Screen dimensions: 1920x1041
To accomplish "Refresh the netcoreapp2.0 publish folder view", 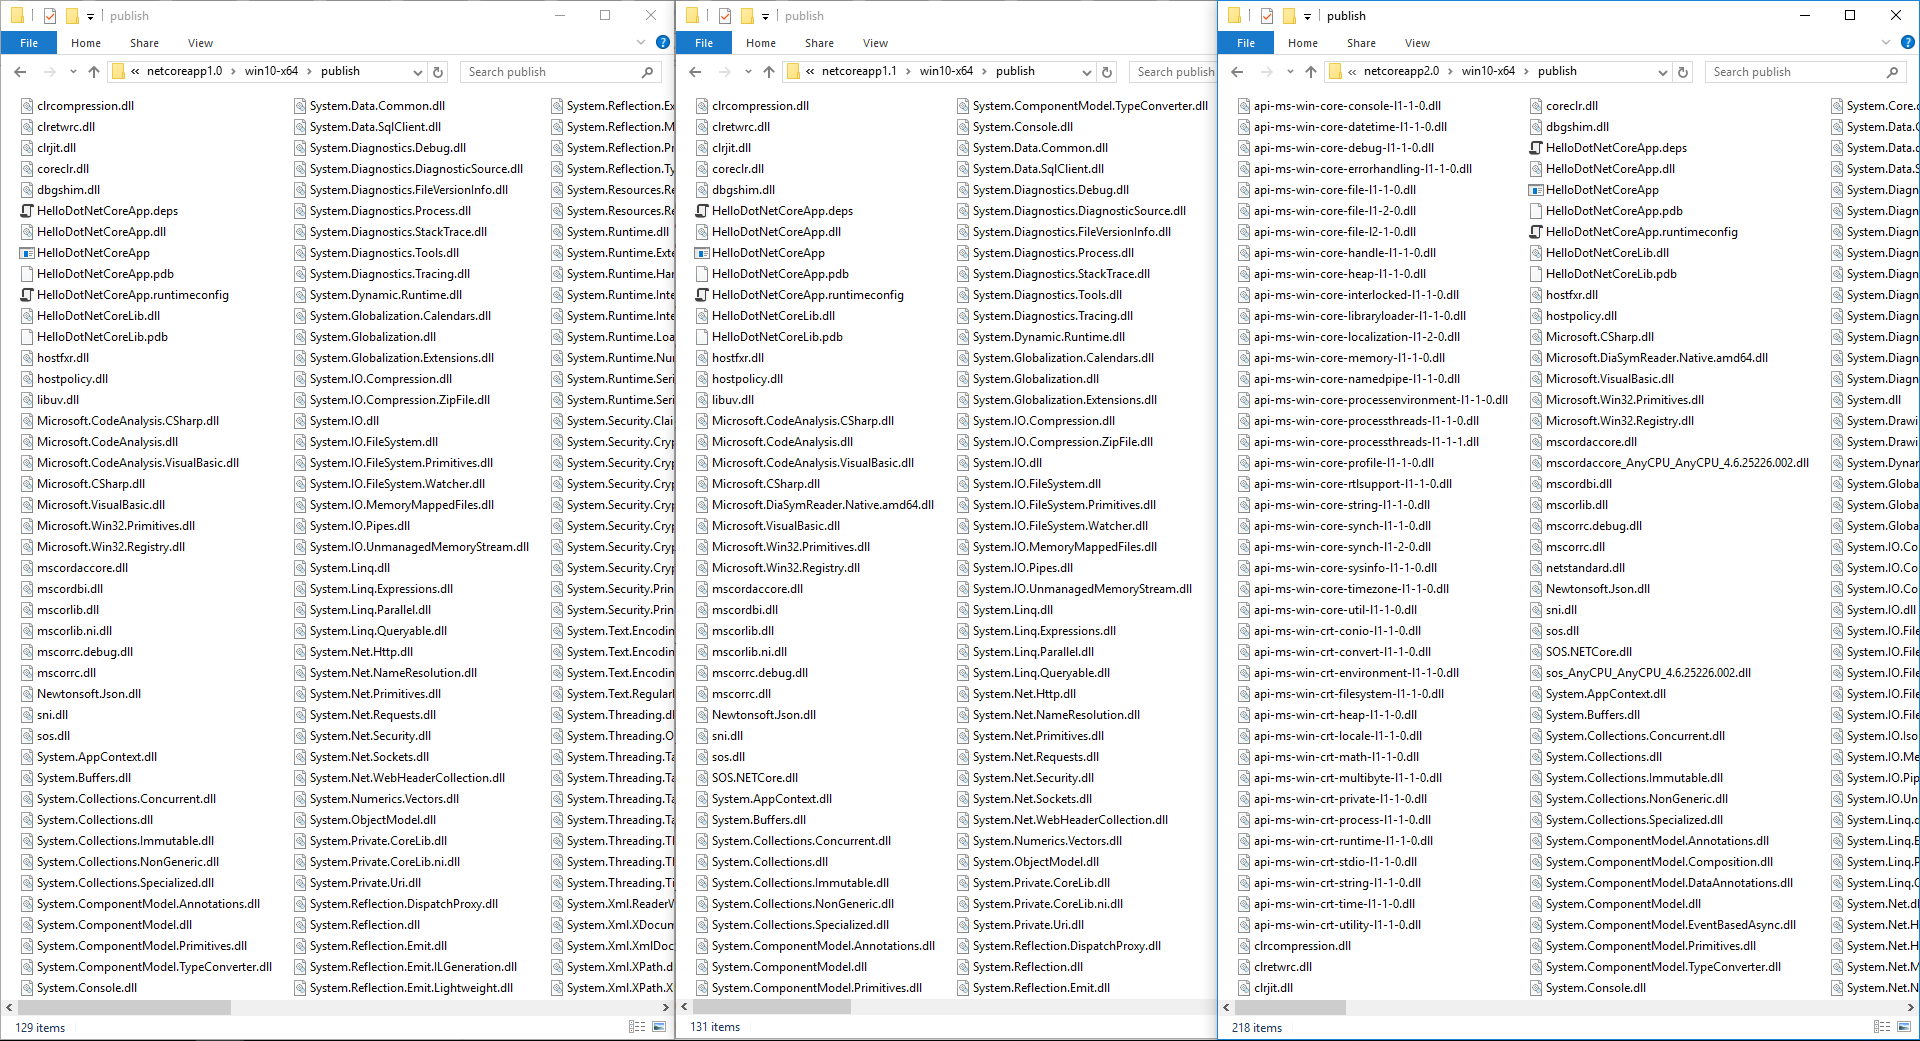I will (1683, 71).
